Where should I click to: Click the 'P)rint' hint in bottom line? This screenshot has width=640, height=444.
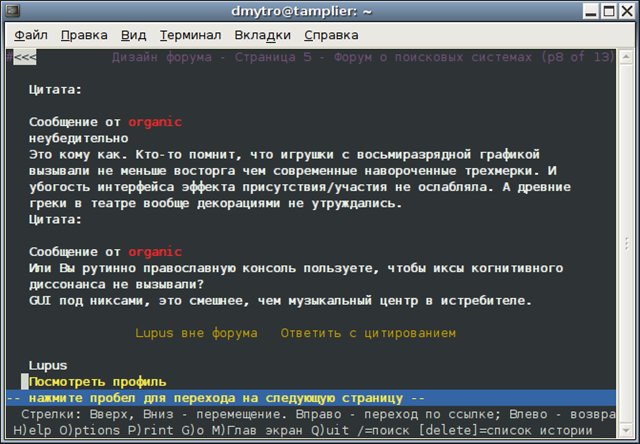tap(151, 430)
